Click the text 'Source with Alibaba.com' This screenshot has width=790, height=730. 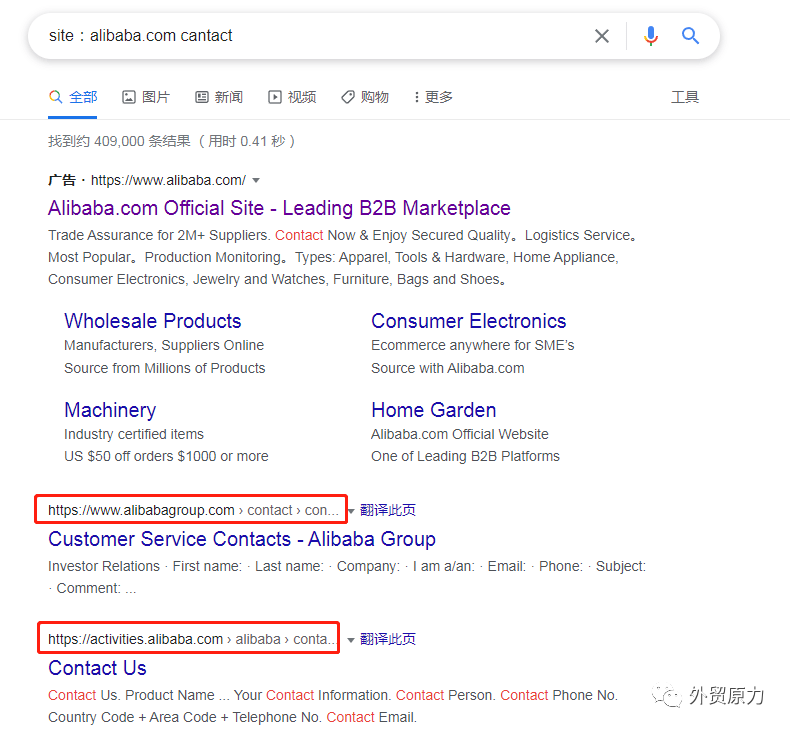pos(447,368)
